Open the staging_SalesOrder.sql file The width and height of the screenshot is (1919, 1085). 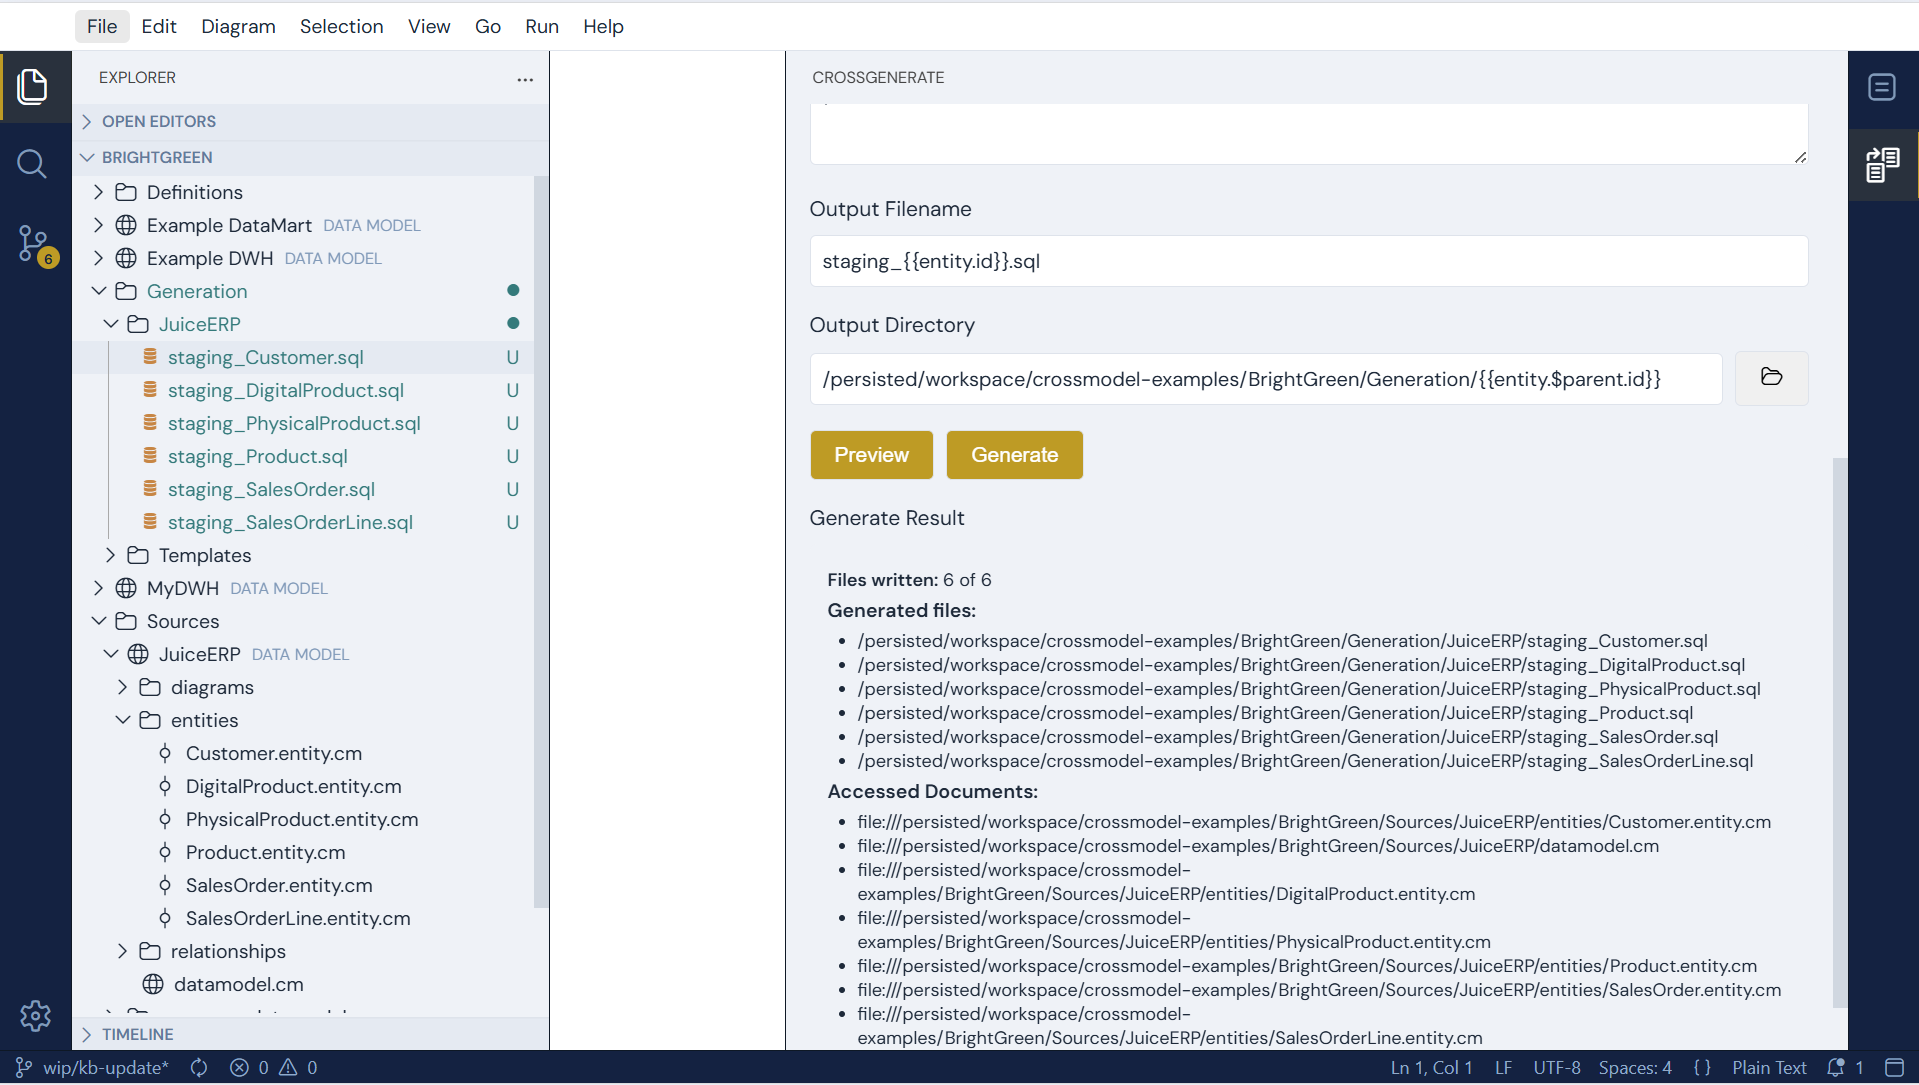coord(271,489)
